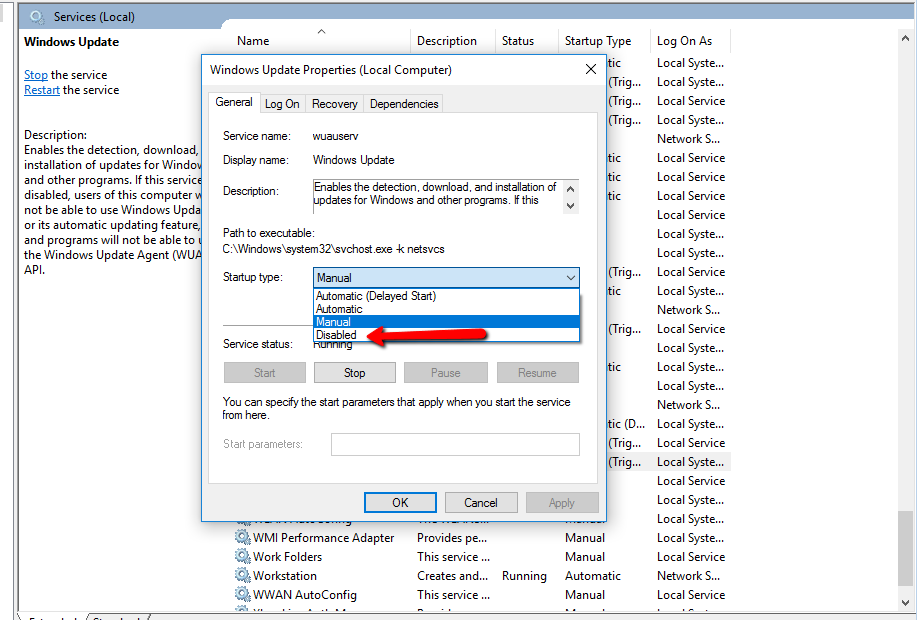Click the services list scrollbar thumb
This screenshot has width=917, height=620.
click(906, 548)
